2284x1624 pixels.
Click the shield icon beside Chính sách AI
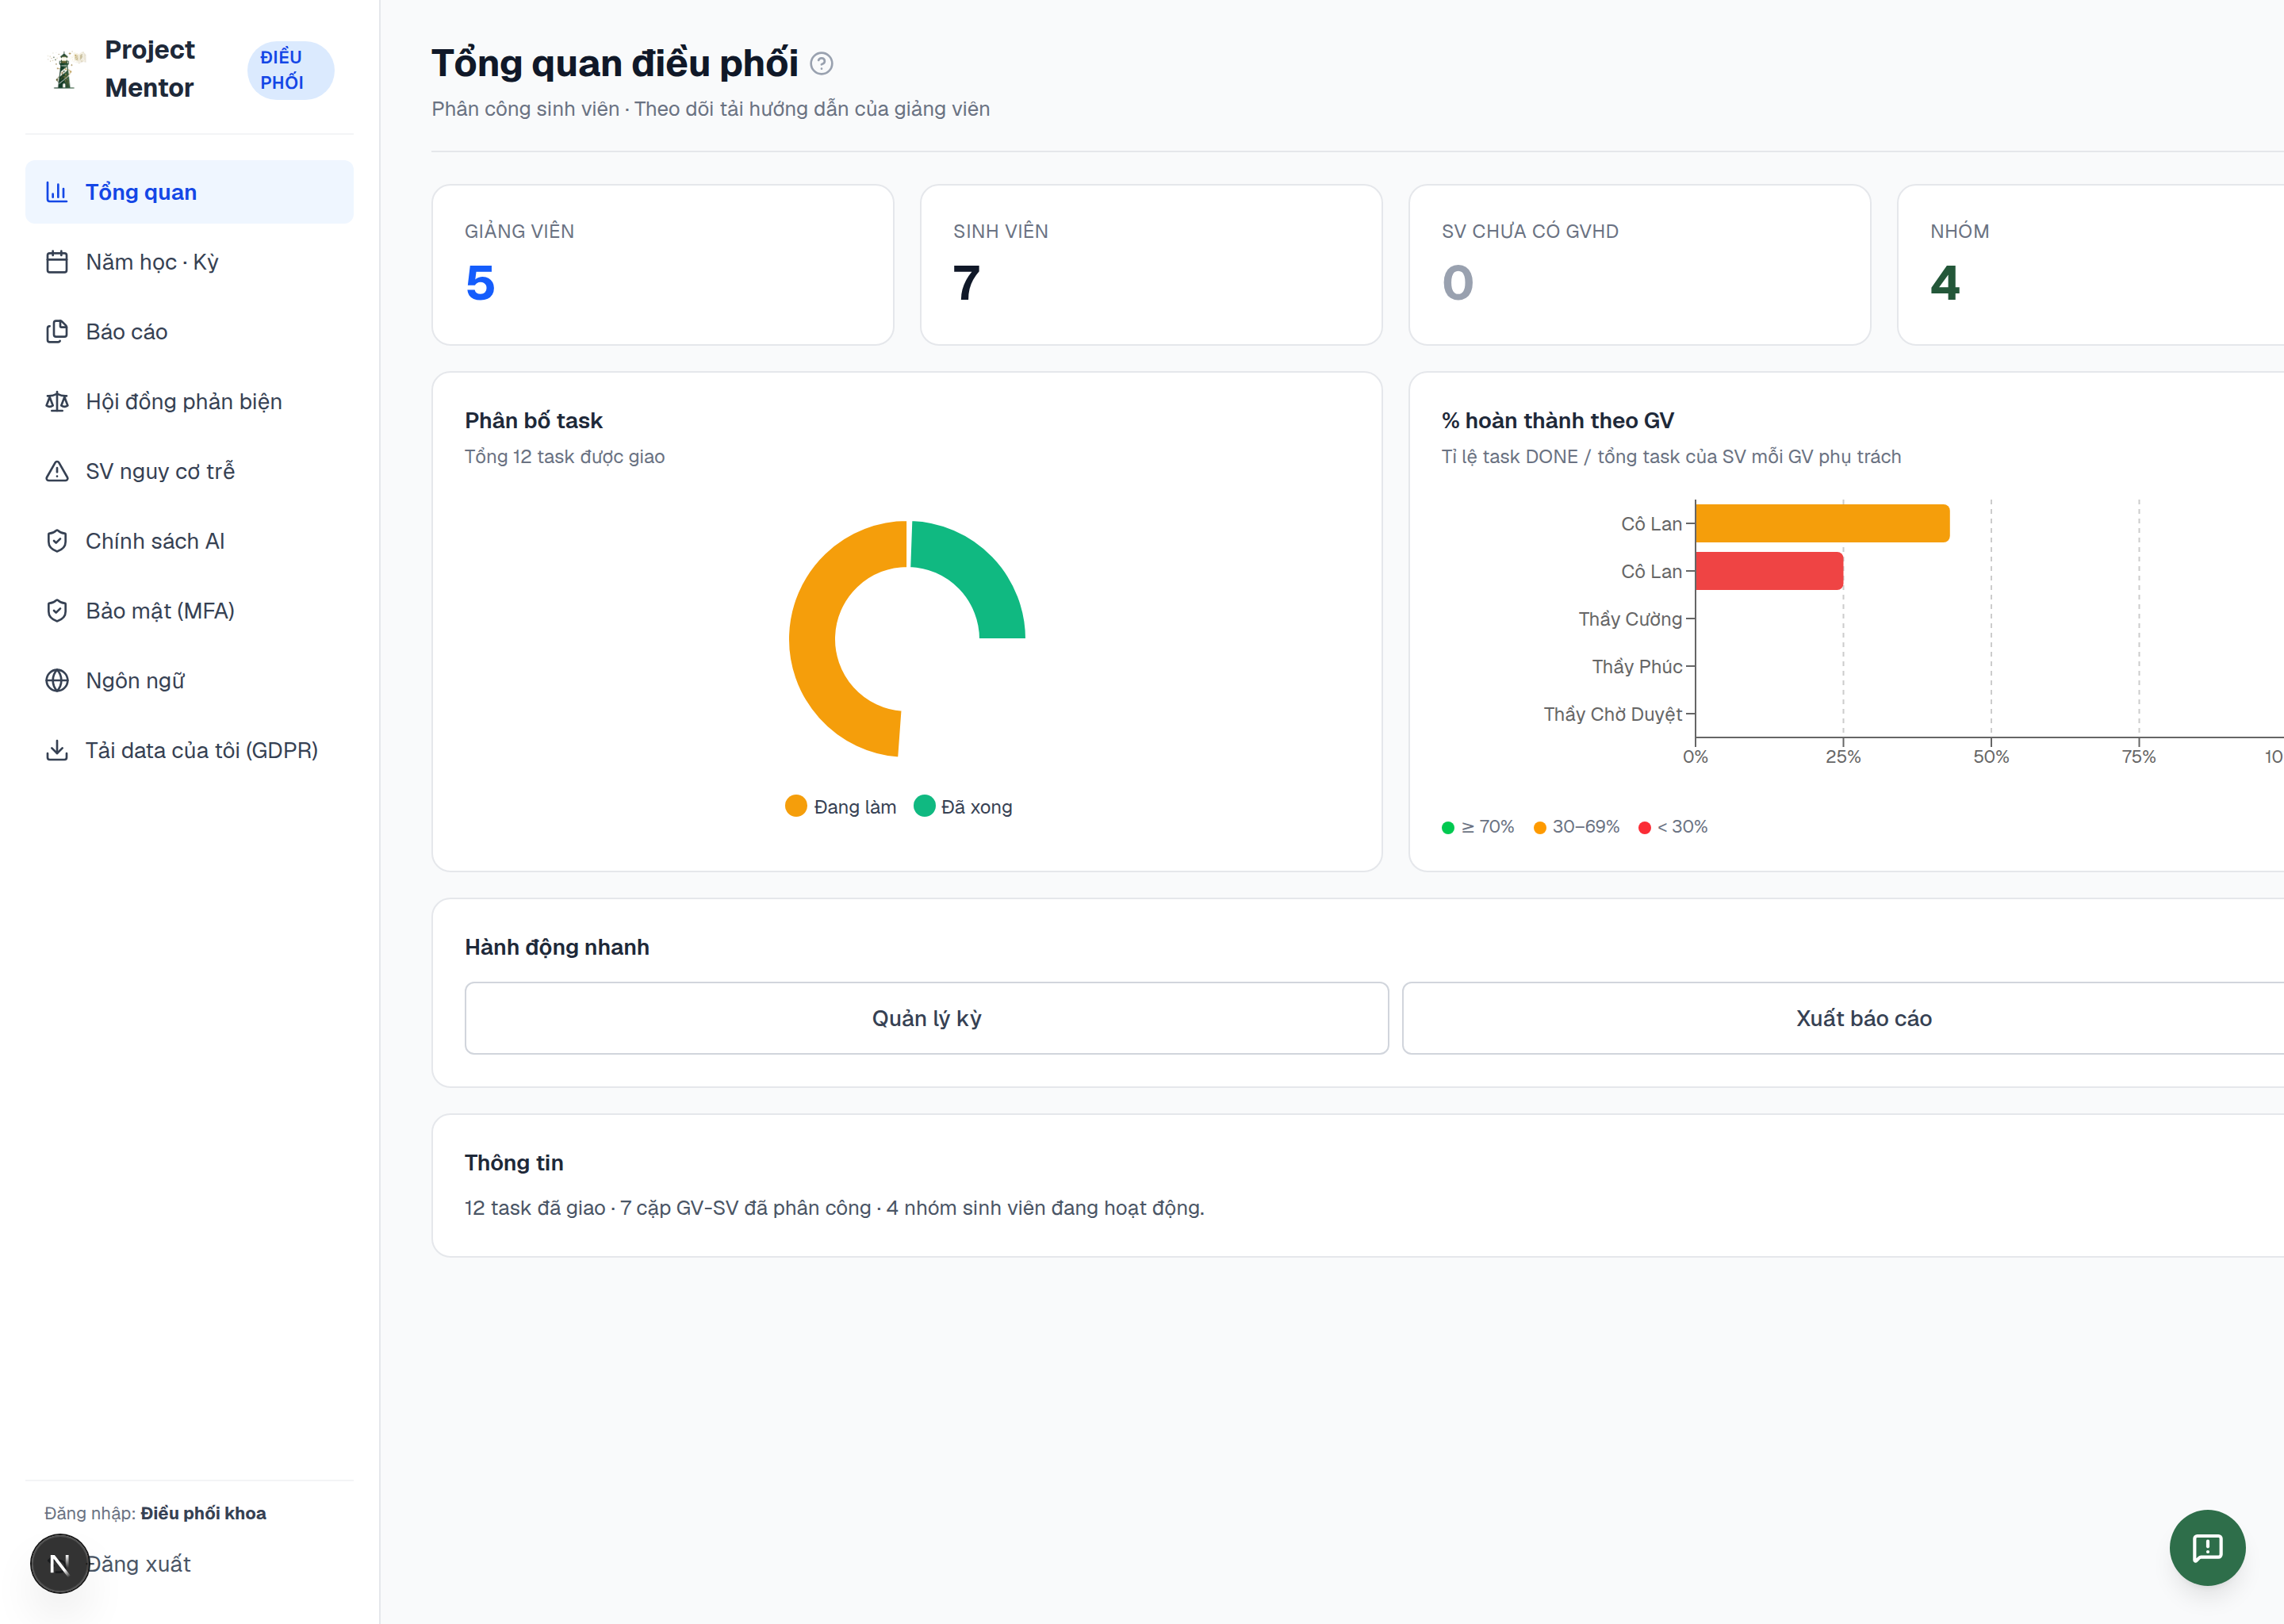pos(57,541)
